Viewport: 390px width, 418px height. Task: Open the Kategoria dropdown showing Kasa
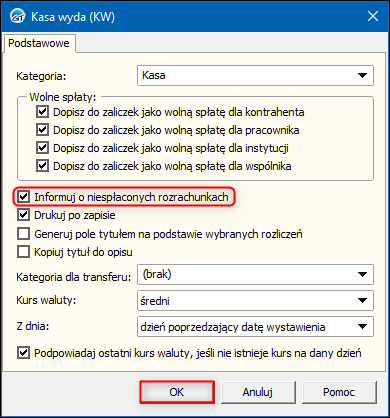pos(255,75)
